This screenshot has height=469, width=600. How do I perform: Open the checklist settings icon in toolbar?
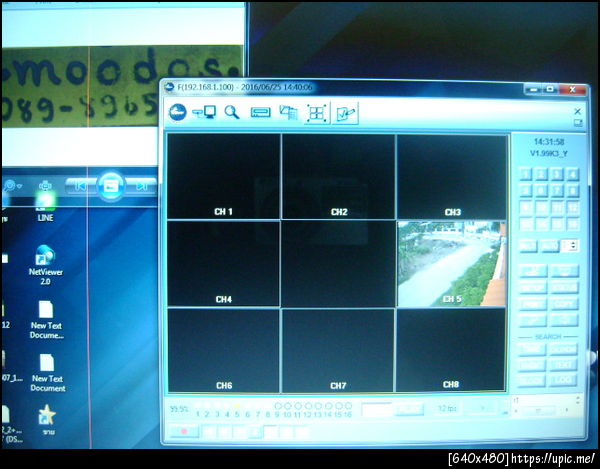(x=345, y=113)
